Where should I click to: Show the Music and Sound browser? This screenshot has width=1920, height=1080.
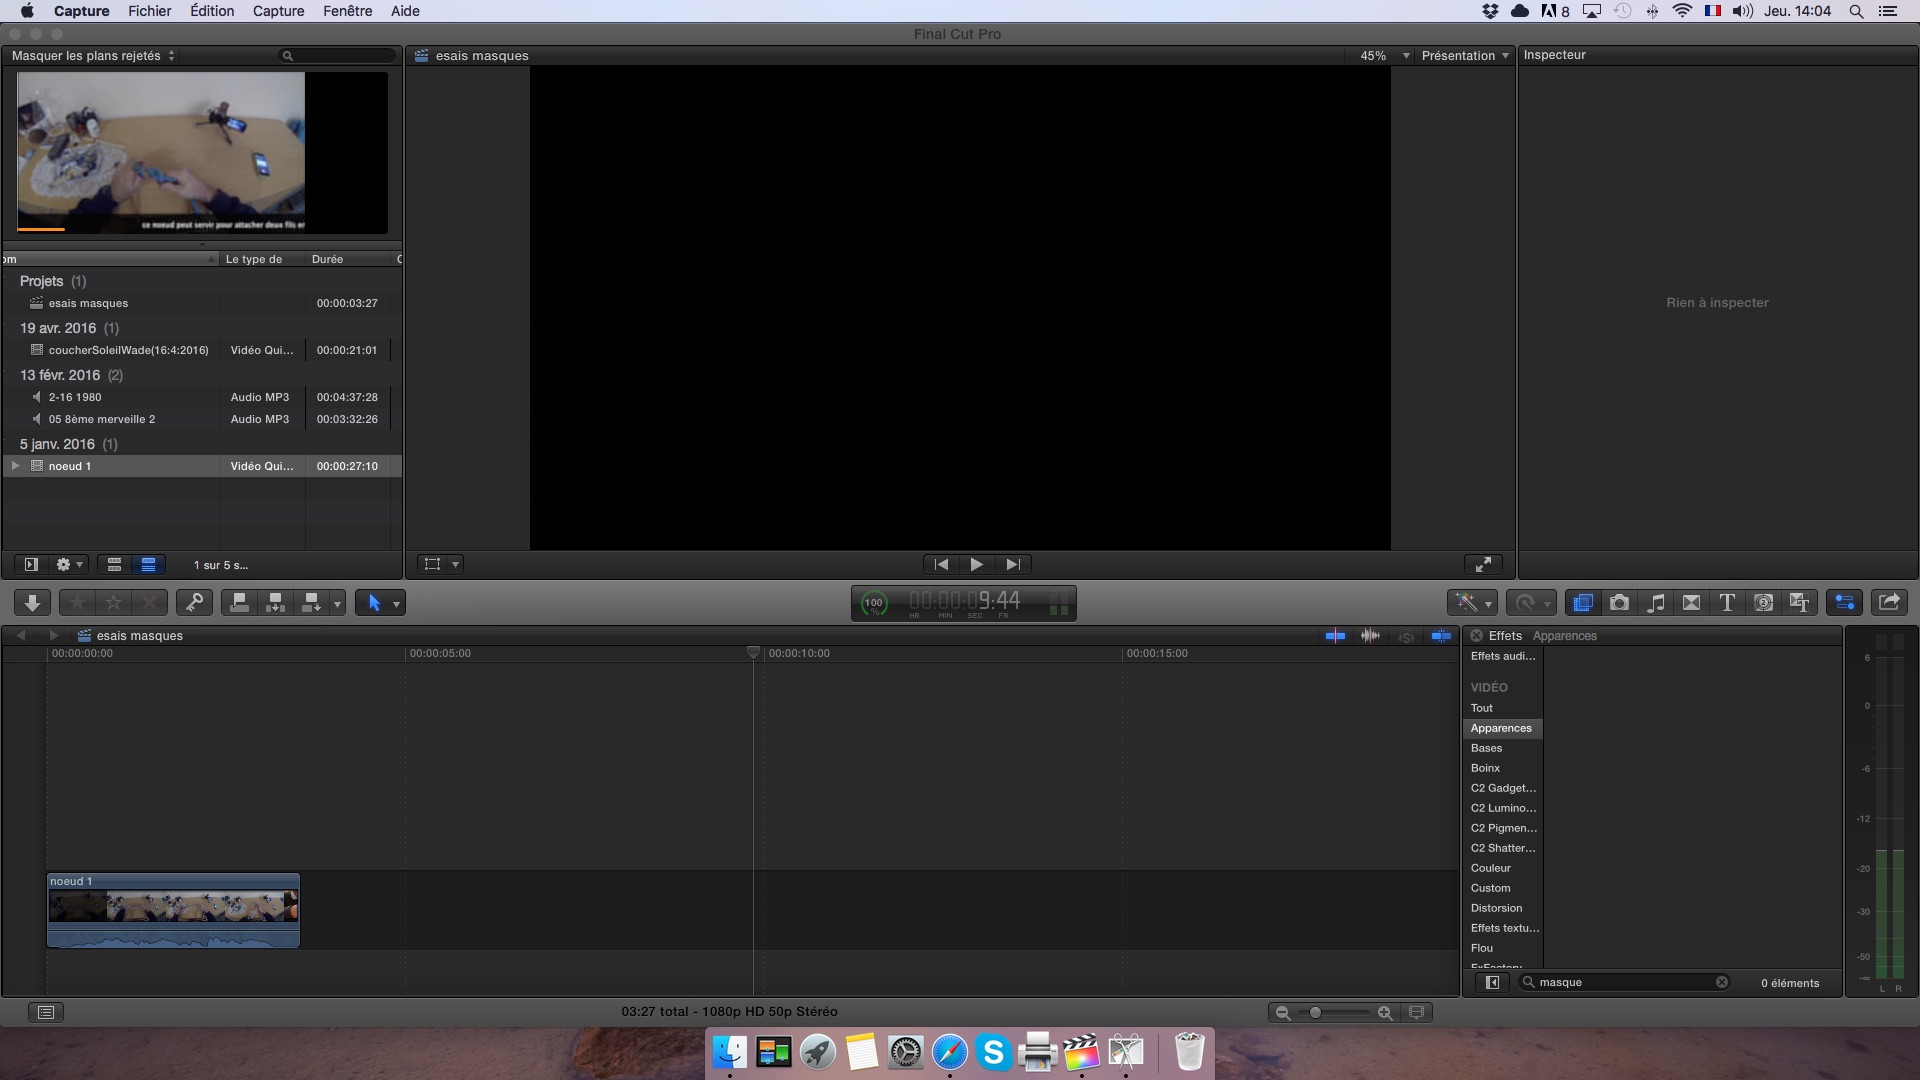(x=1655, y=602)
